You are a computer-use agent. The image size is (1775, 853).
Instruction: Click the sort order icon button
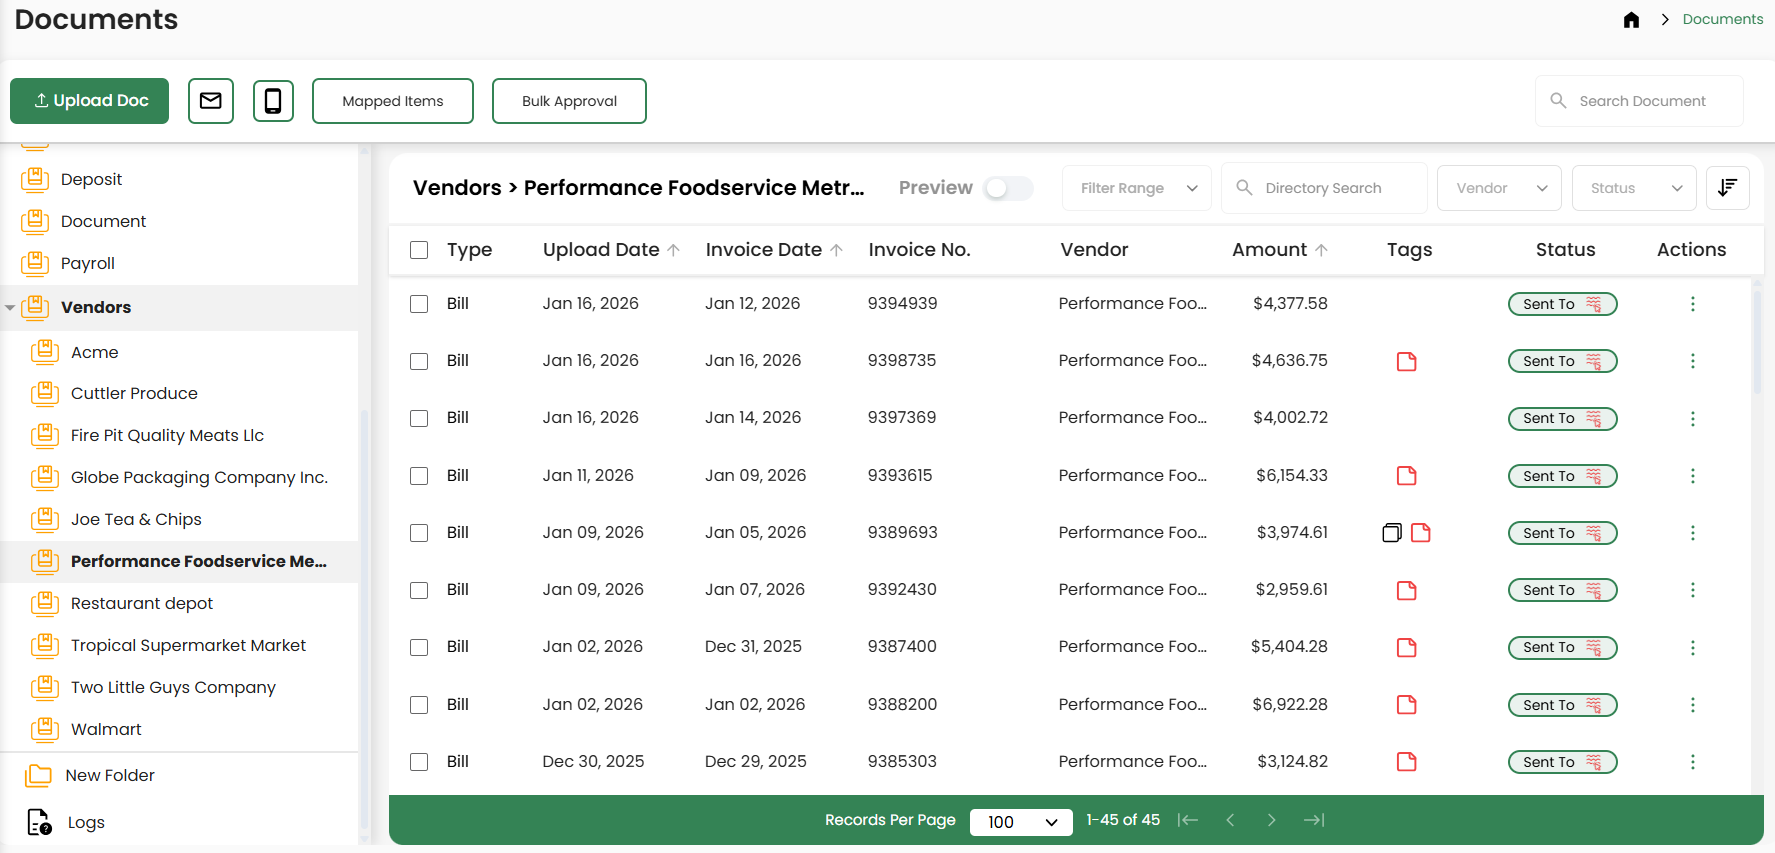tap(1727, 188)
